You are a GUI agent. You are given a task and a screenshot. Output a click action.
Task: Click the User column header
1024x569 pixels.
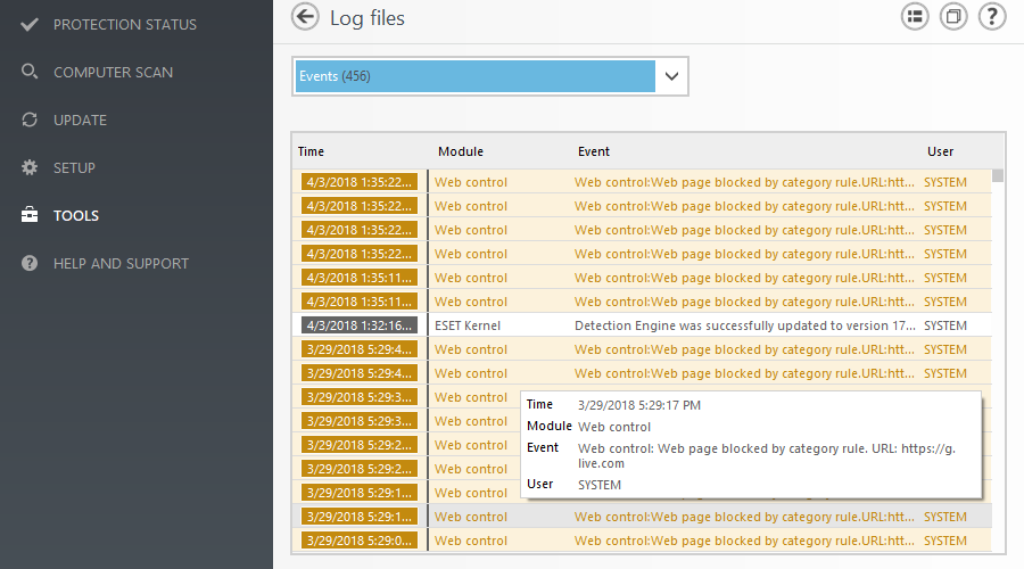(940, 152)
